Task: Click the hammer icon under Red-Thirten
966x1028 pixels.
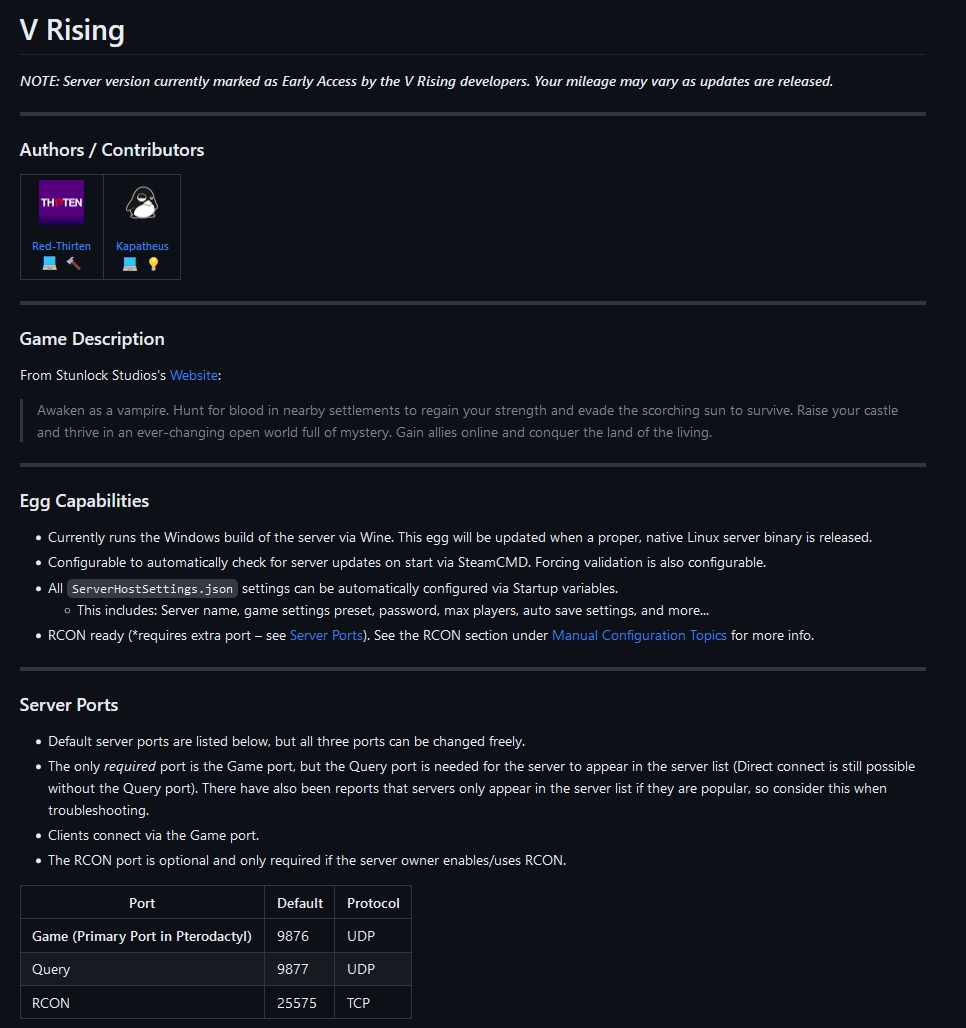Action: 73,264
